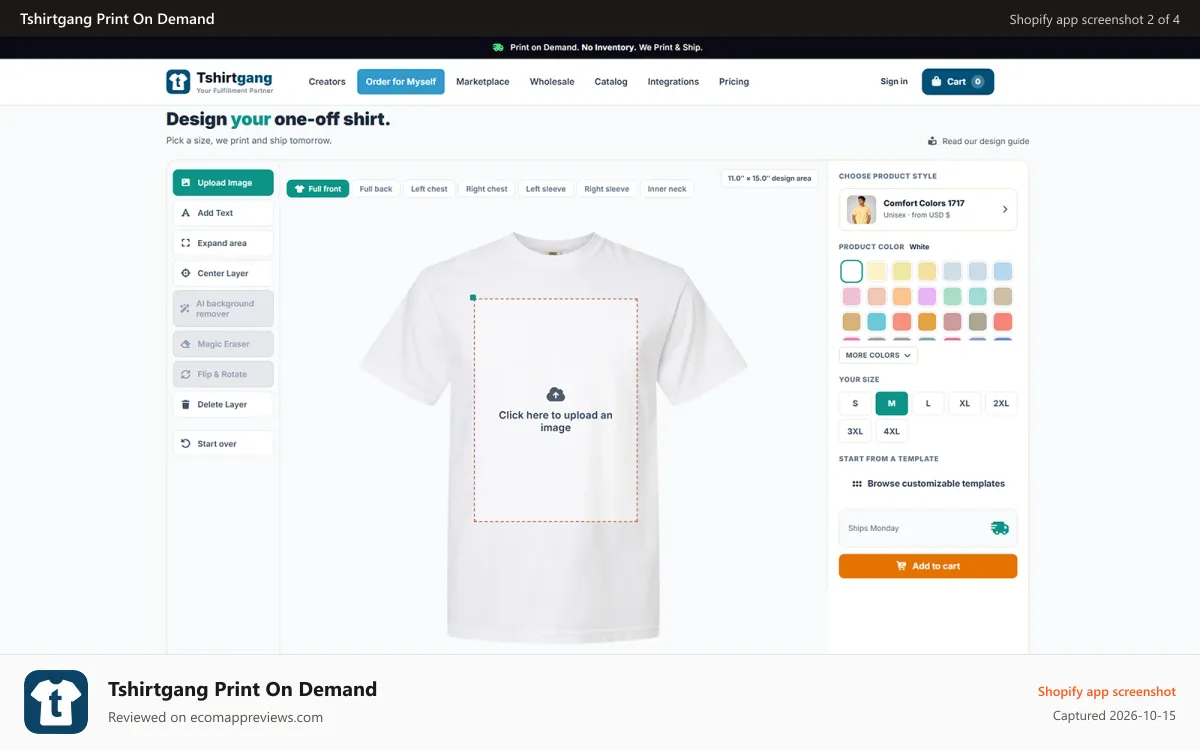Select the Add Text tool
This screenshot has height=750, width=1200.
[223, 213]
